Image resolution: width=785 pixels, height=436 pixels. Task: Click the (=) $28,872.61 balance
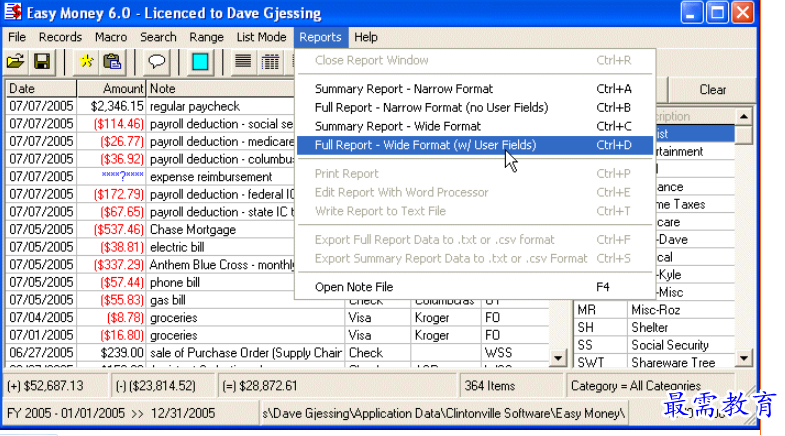[339, 386]
